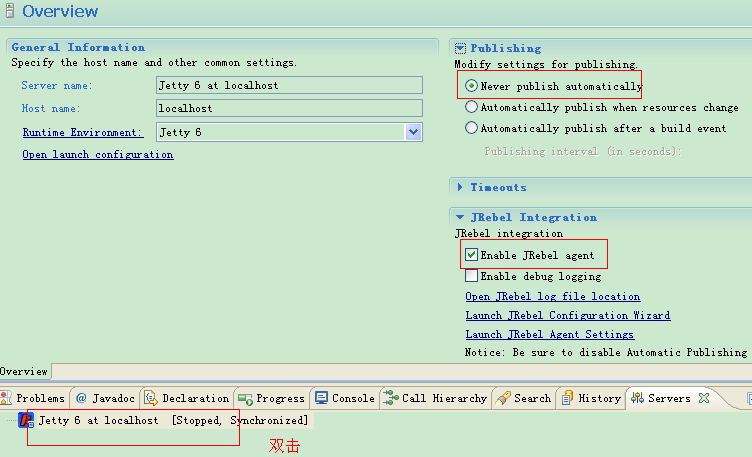Click the Servers tab icon
This screenshot has width=752, height=457.
637,398
